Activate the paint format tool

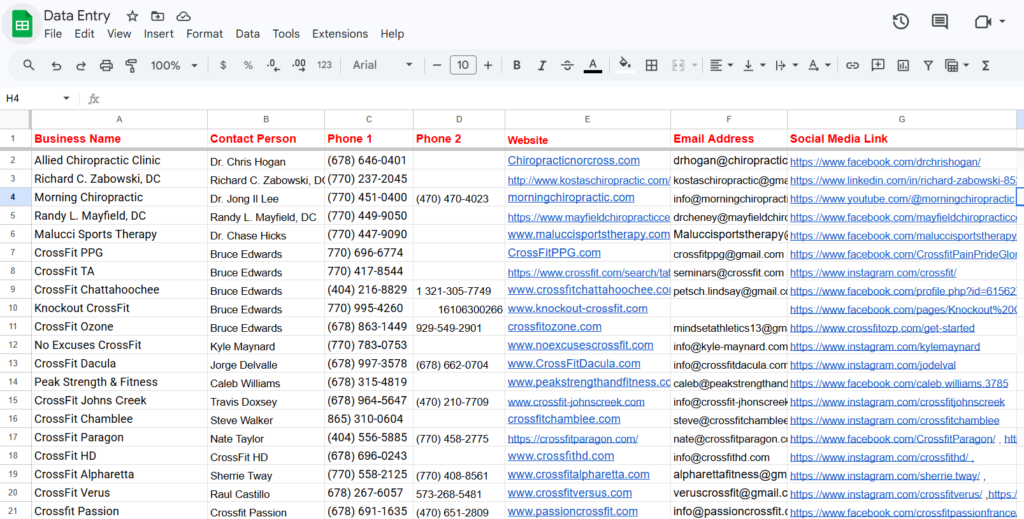point(131,65)
